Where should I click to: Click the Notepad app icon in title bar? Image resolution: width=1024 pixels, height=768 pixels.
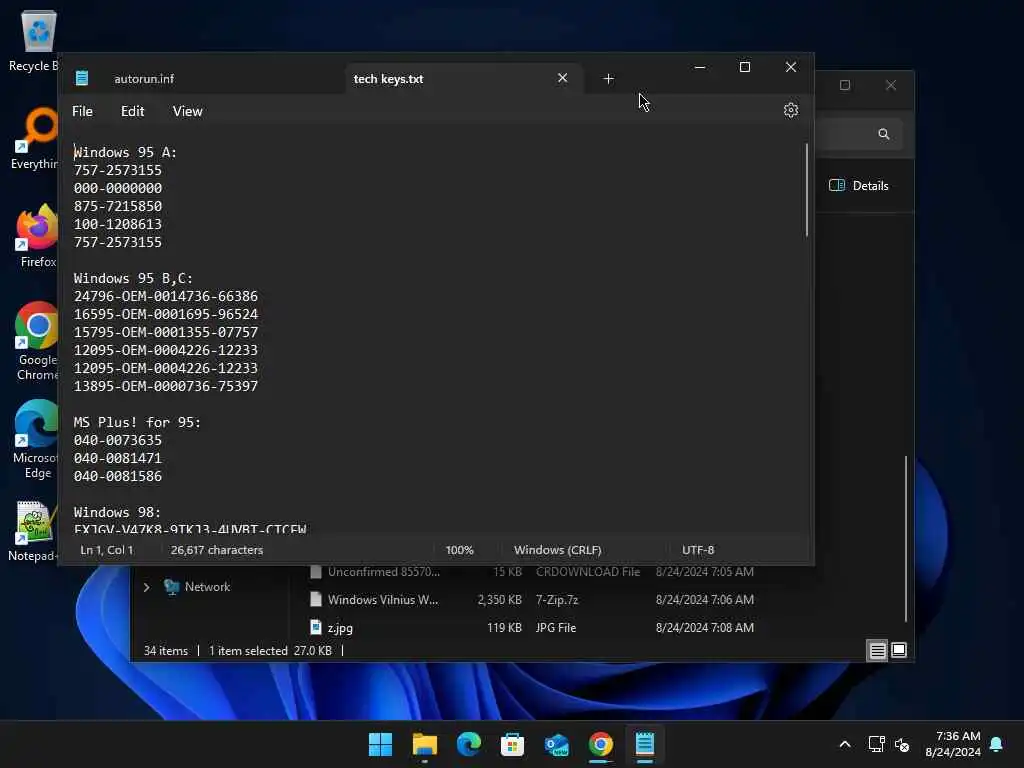[82, 78]
